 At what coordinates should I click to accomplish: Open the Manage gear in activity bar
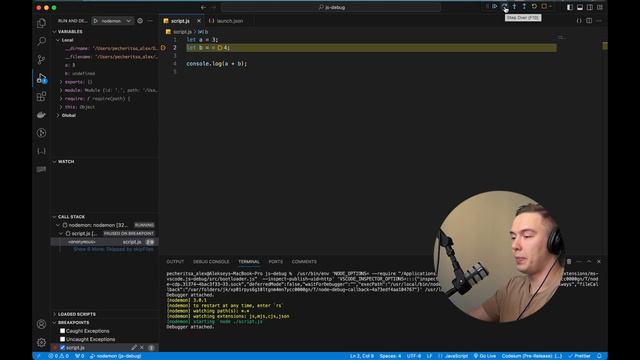(x=41, y=342)
